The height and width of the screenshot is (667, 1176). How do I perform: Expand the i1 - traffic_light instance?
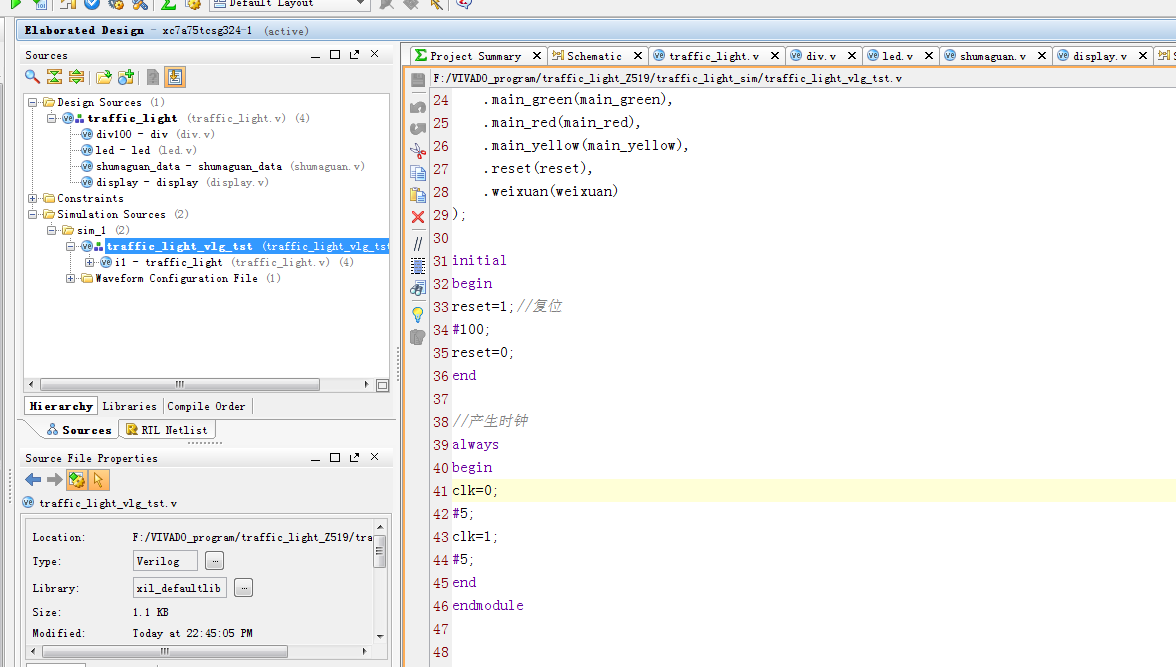[89, 263]
